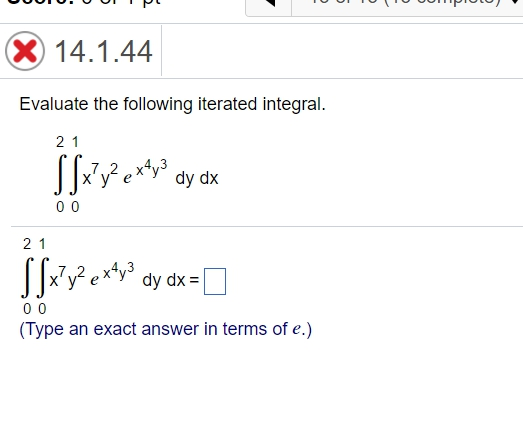Click the italic e in the top integrand
This screenshot has height=426, width=523.
click(127, 178)
